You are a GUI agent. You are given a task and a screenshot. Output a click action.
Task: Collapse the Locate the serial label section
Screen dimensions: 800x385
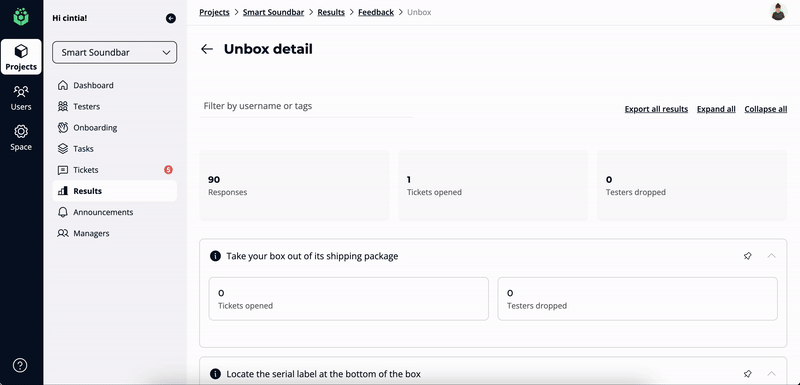[771, 374]
